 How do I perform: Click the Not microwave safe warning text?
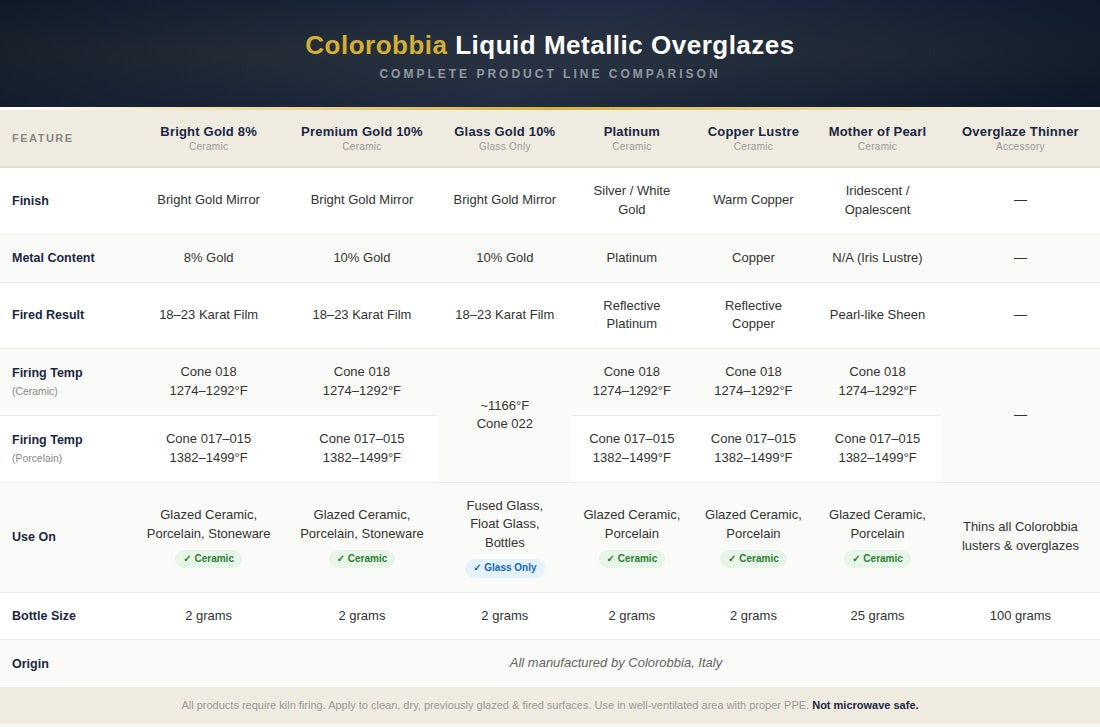point(865,705)
